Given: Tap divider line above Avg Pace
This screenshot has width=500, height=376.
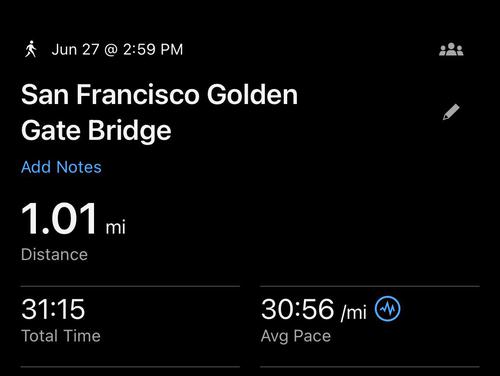Looking at the screenshot, I should (x=370, y=286).
